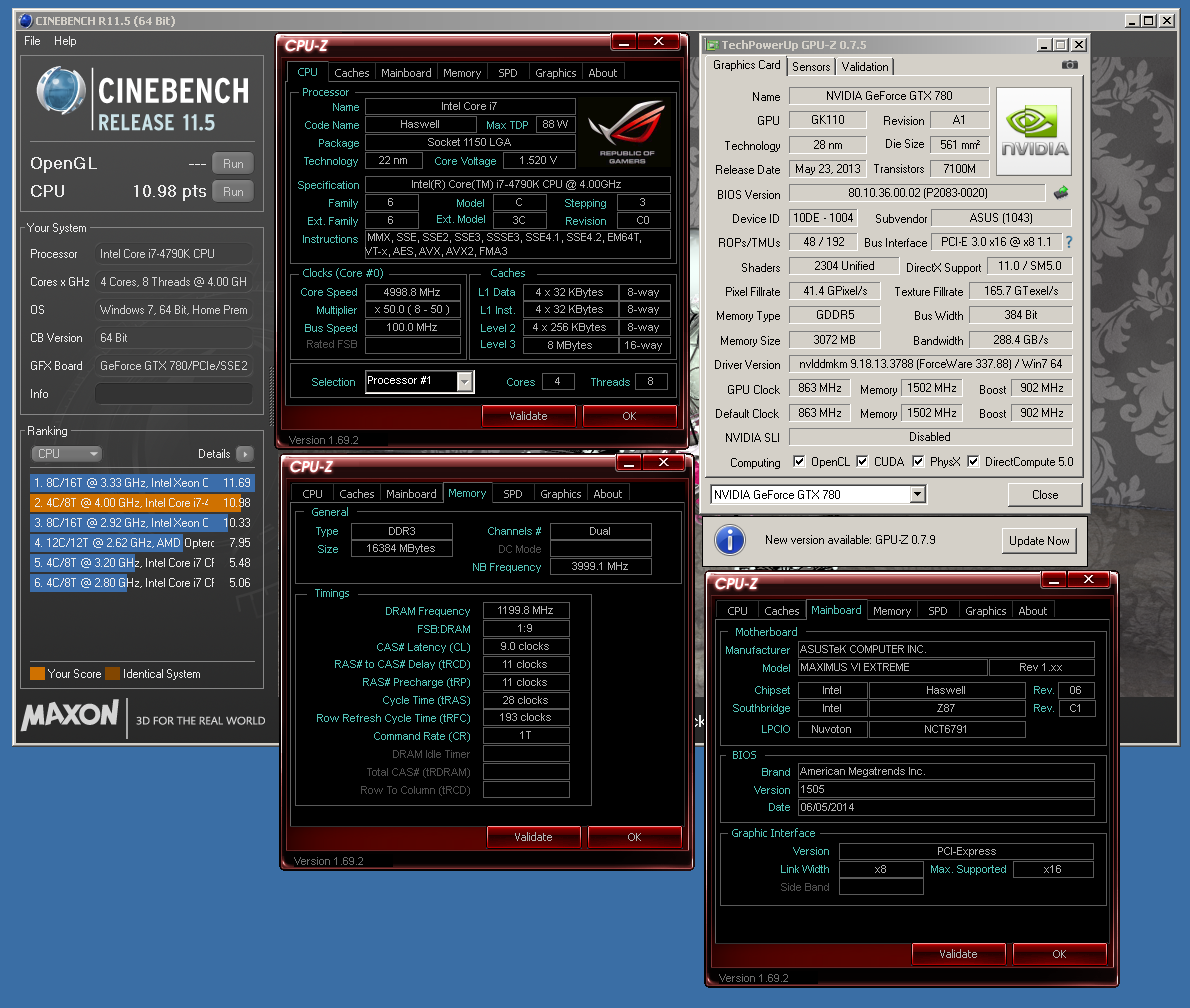Click the Specification field i7-4790K
Screen dimensions: 1190x1008
click(x=518, y=184)
